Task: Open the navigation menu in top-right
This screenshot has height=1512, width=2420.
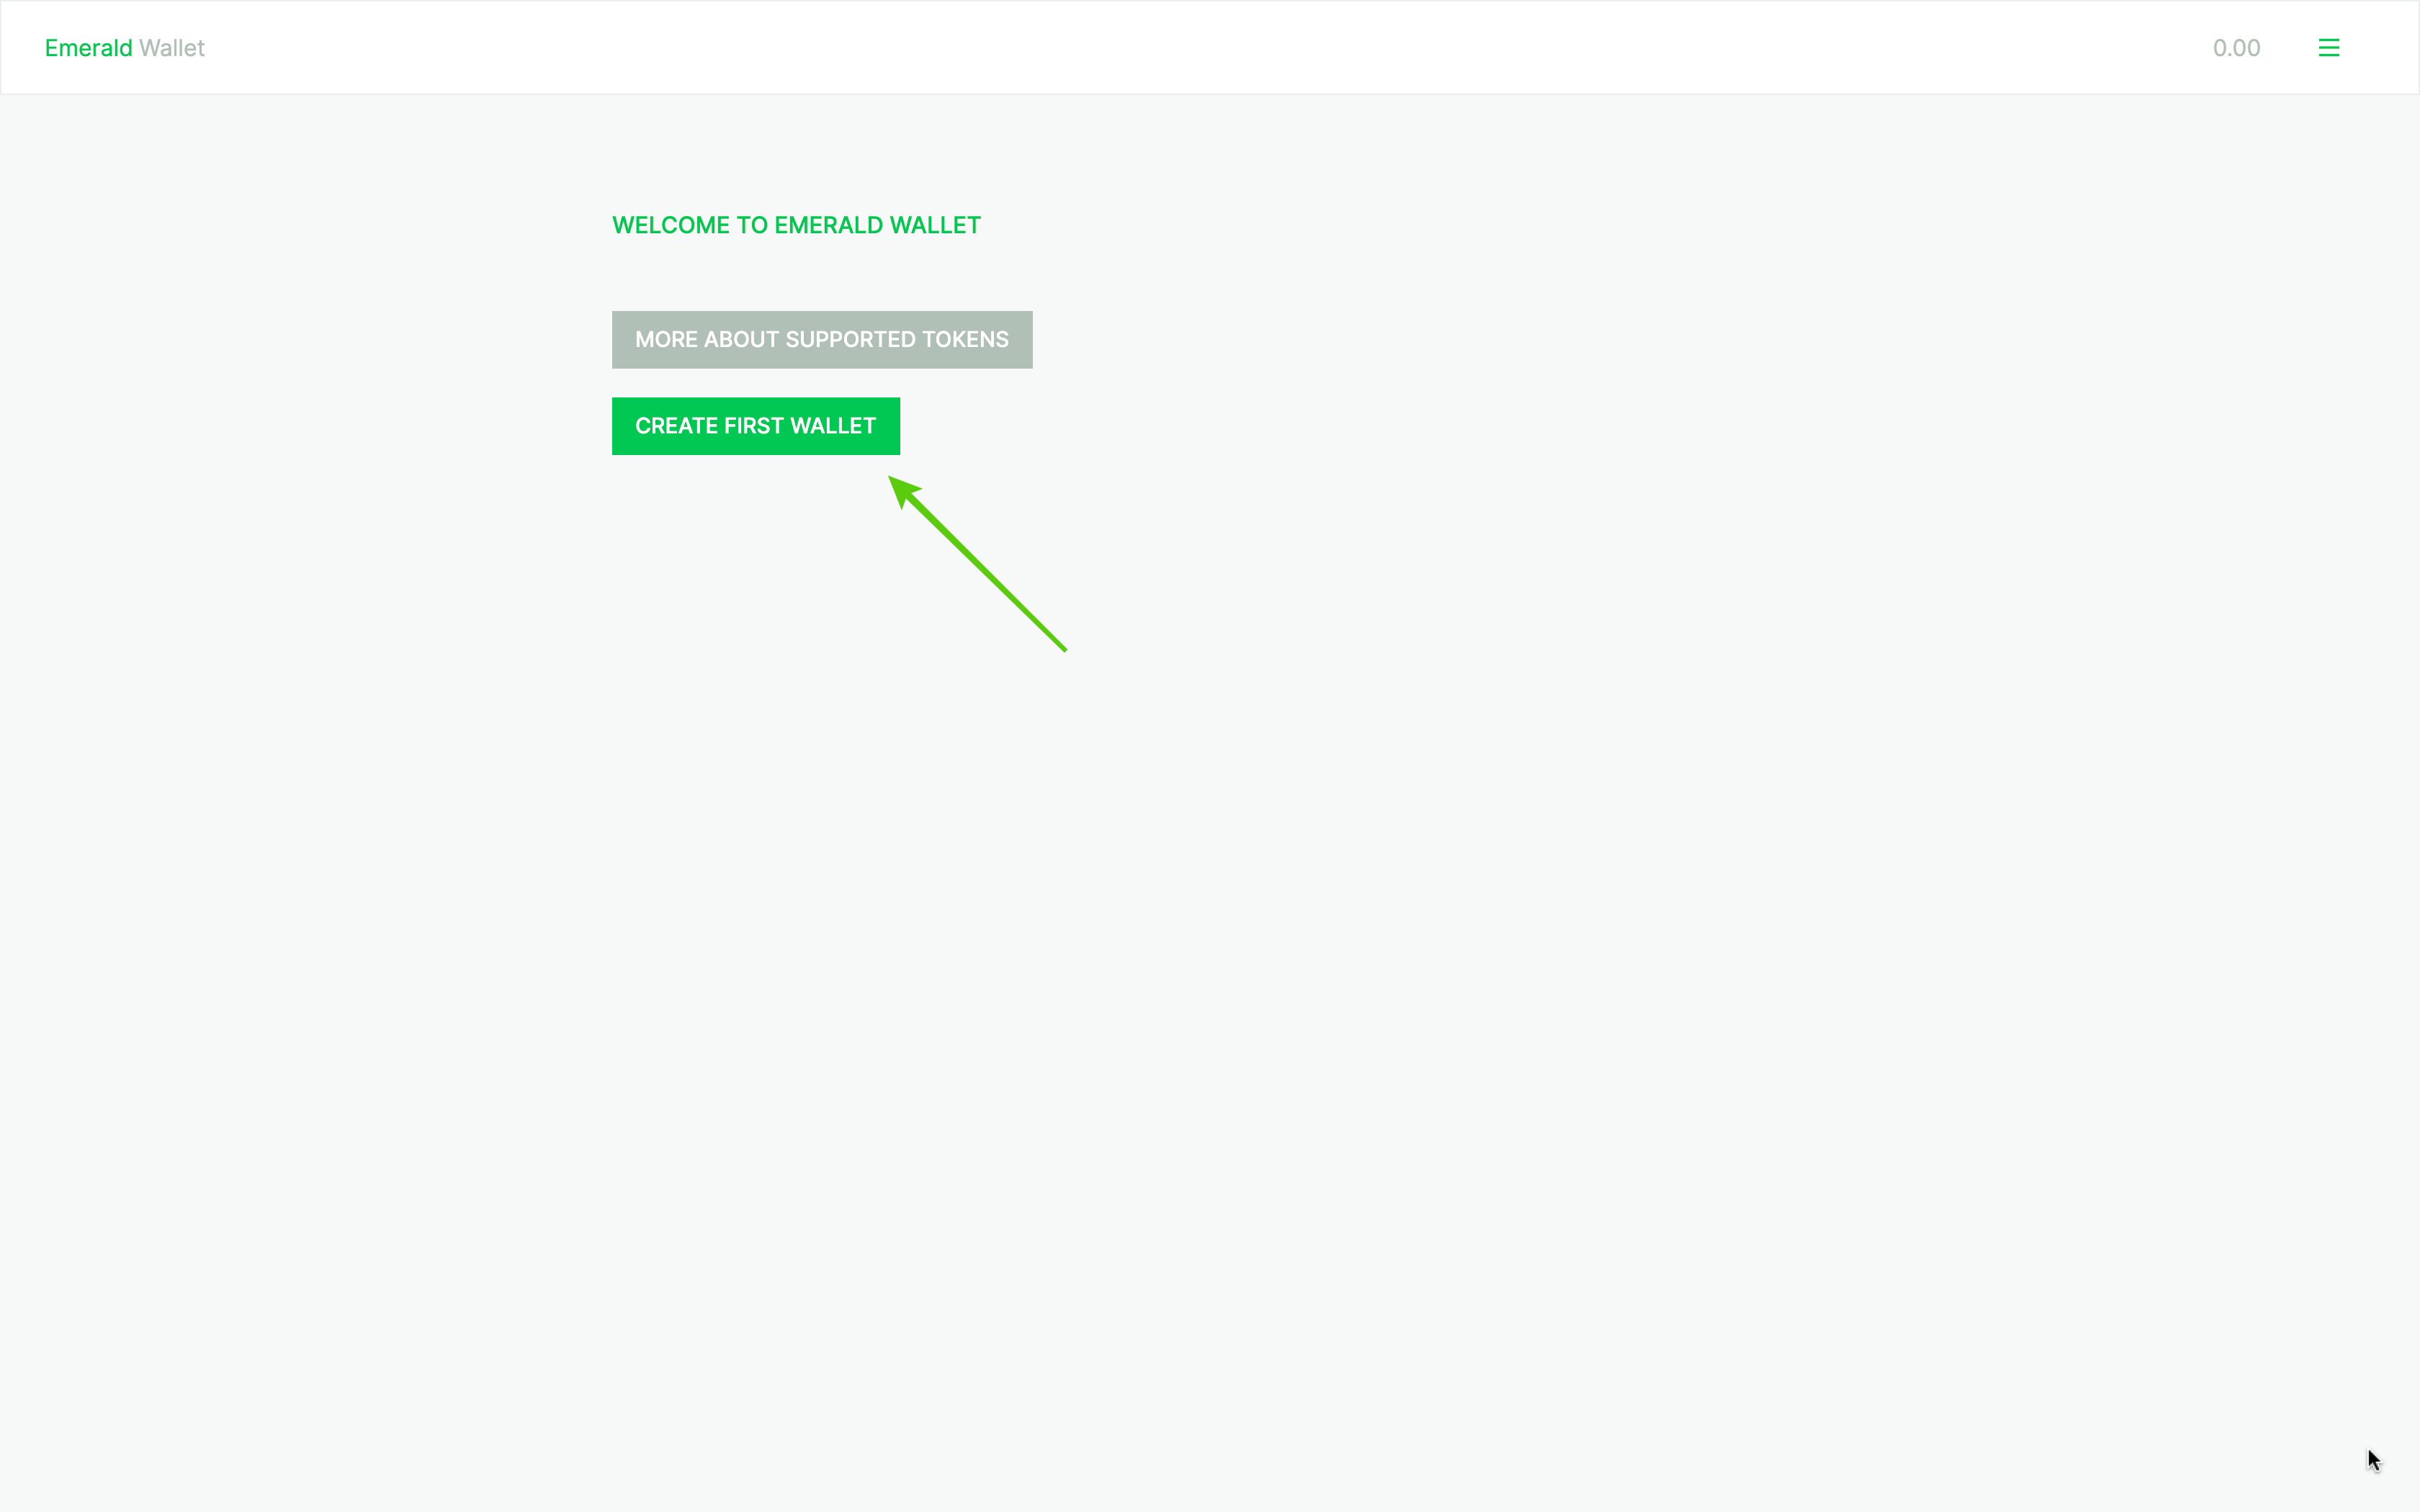Action: (x=2329, y=47)
